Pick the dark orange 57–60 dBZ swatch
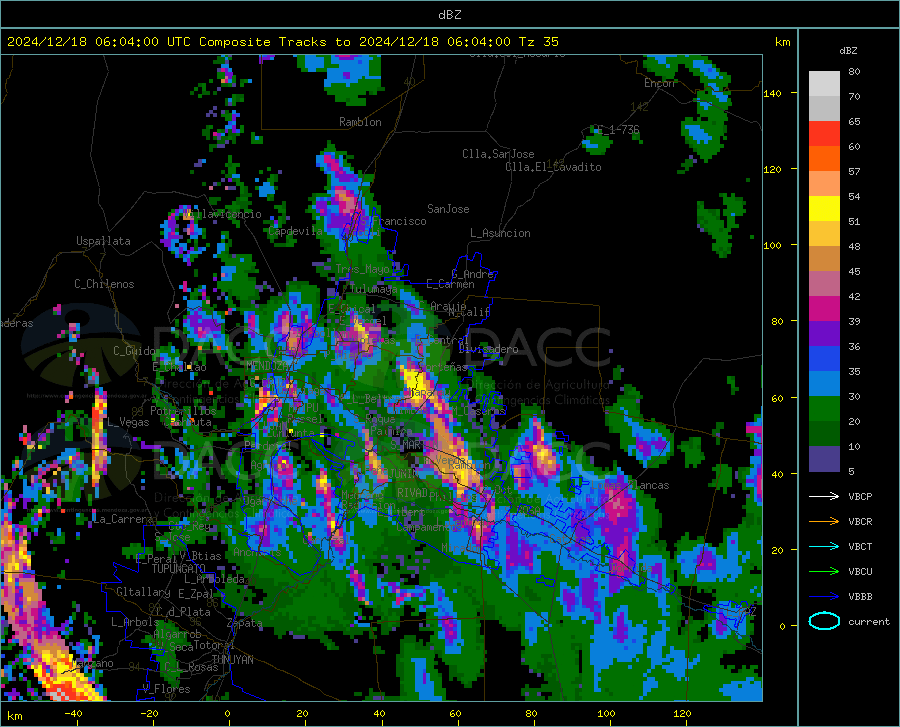The width and height of the screenshot is (900, 727). pyautogui.click(x=824, y=159)
